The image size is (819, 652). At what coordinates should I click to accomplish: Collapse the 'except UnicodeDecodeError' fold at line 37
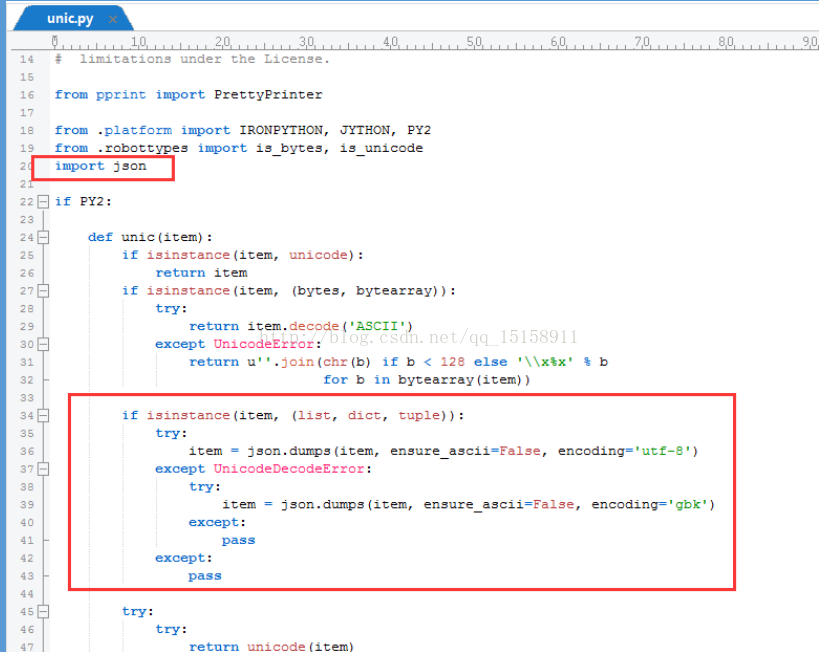tap(43, 469)
